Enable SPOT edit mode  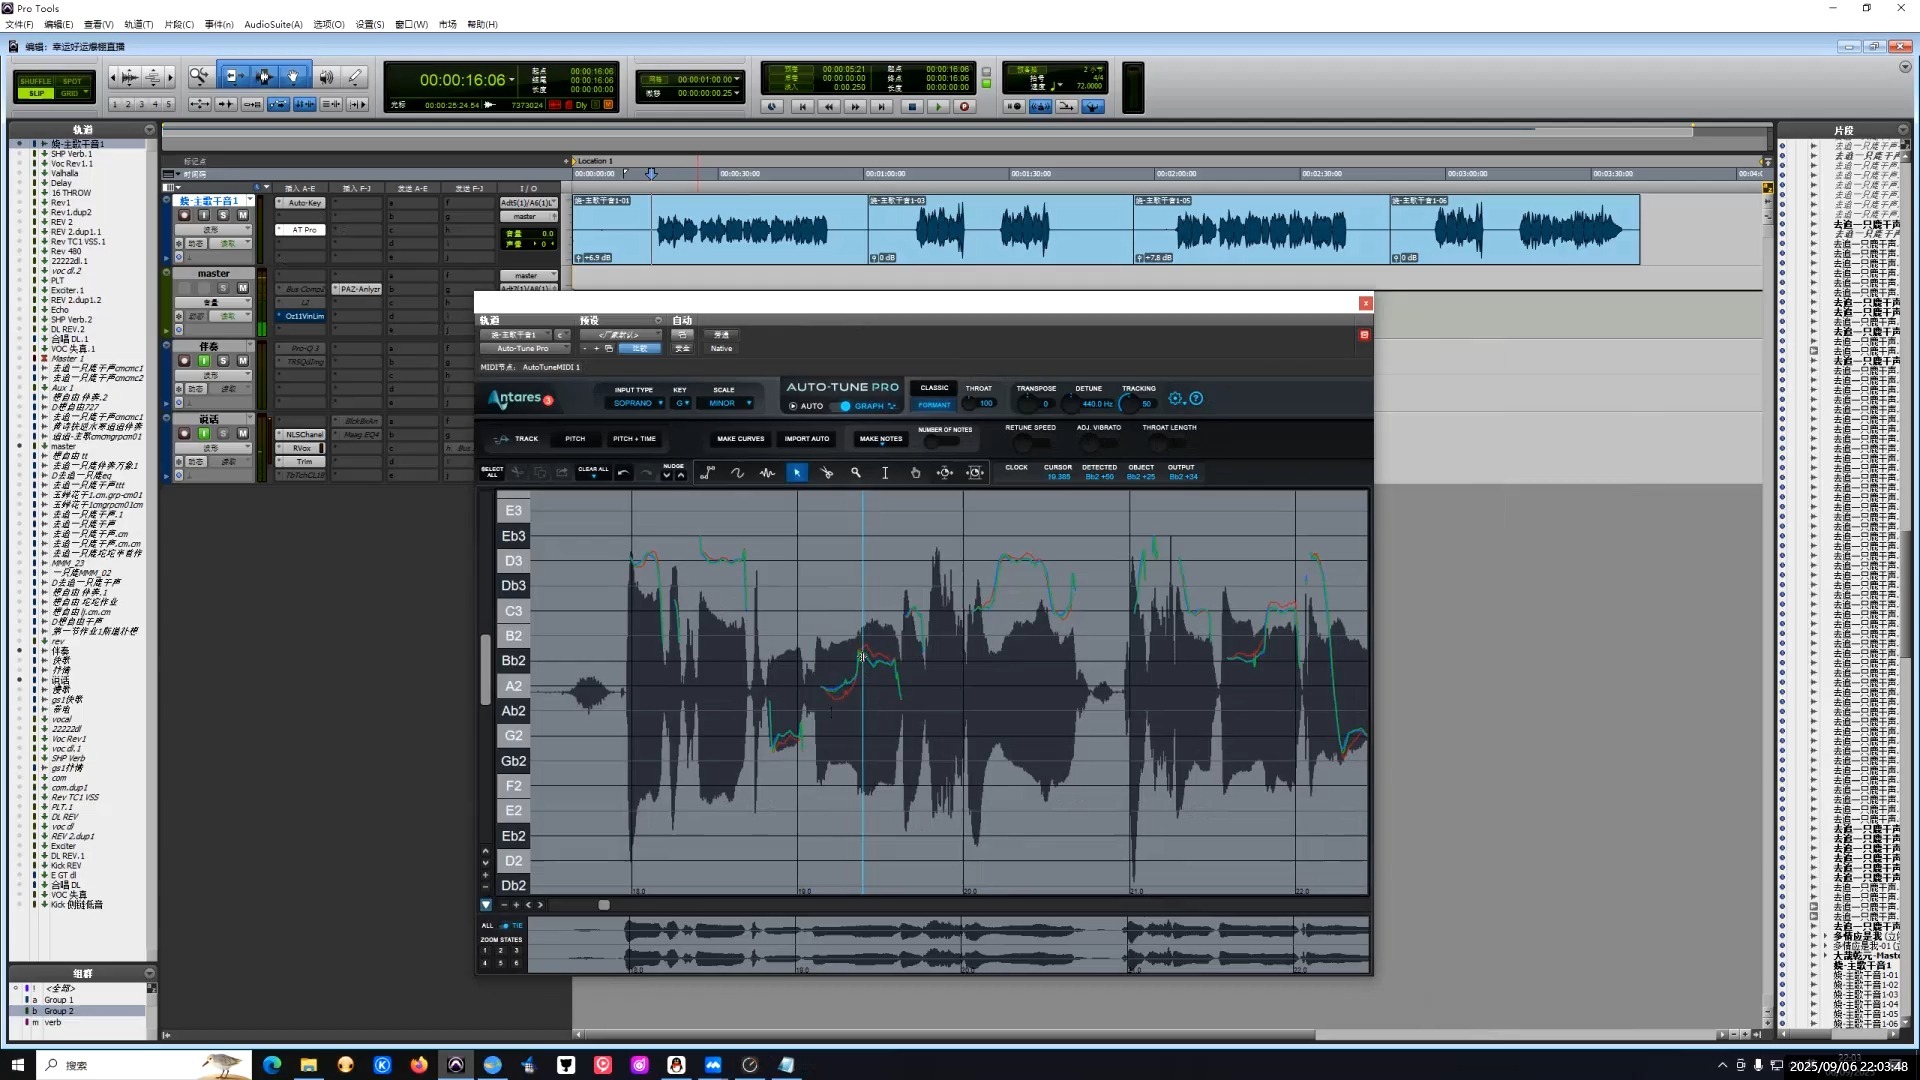click(73, 81)
